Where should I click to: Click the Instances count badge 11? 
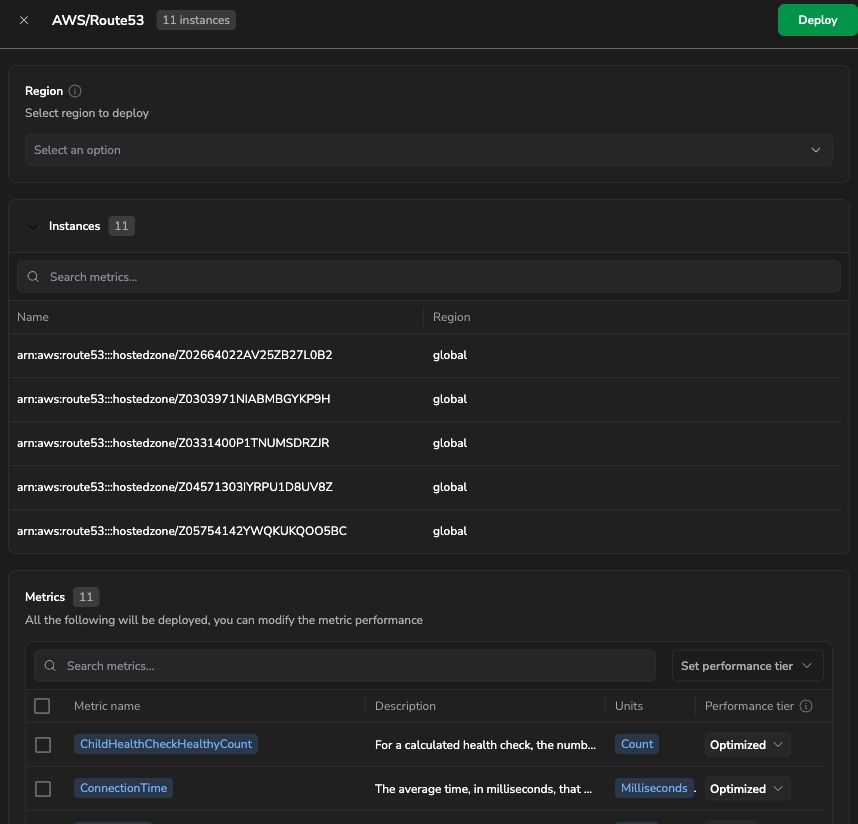pyautogui.click(x=121, y=226)
